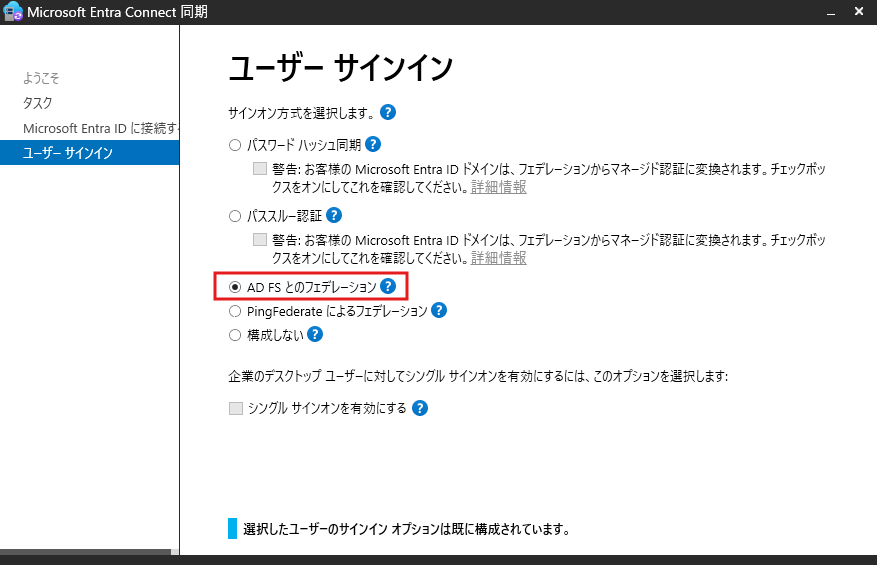Select PingFederate によるフェデレーション radio button

pyautogui.click(x=235, y=312)
